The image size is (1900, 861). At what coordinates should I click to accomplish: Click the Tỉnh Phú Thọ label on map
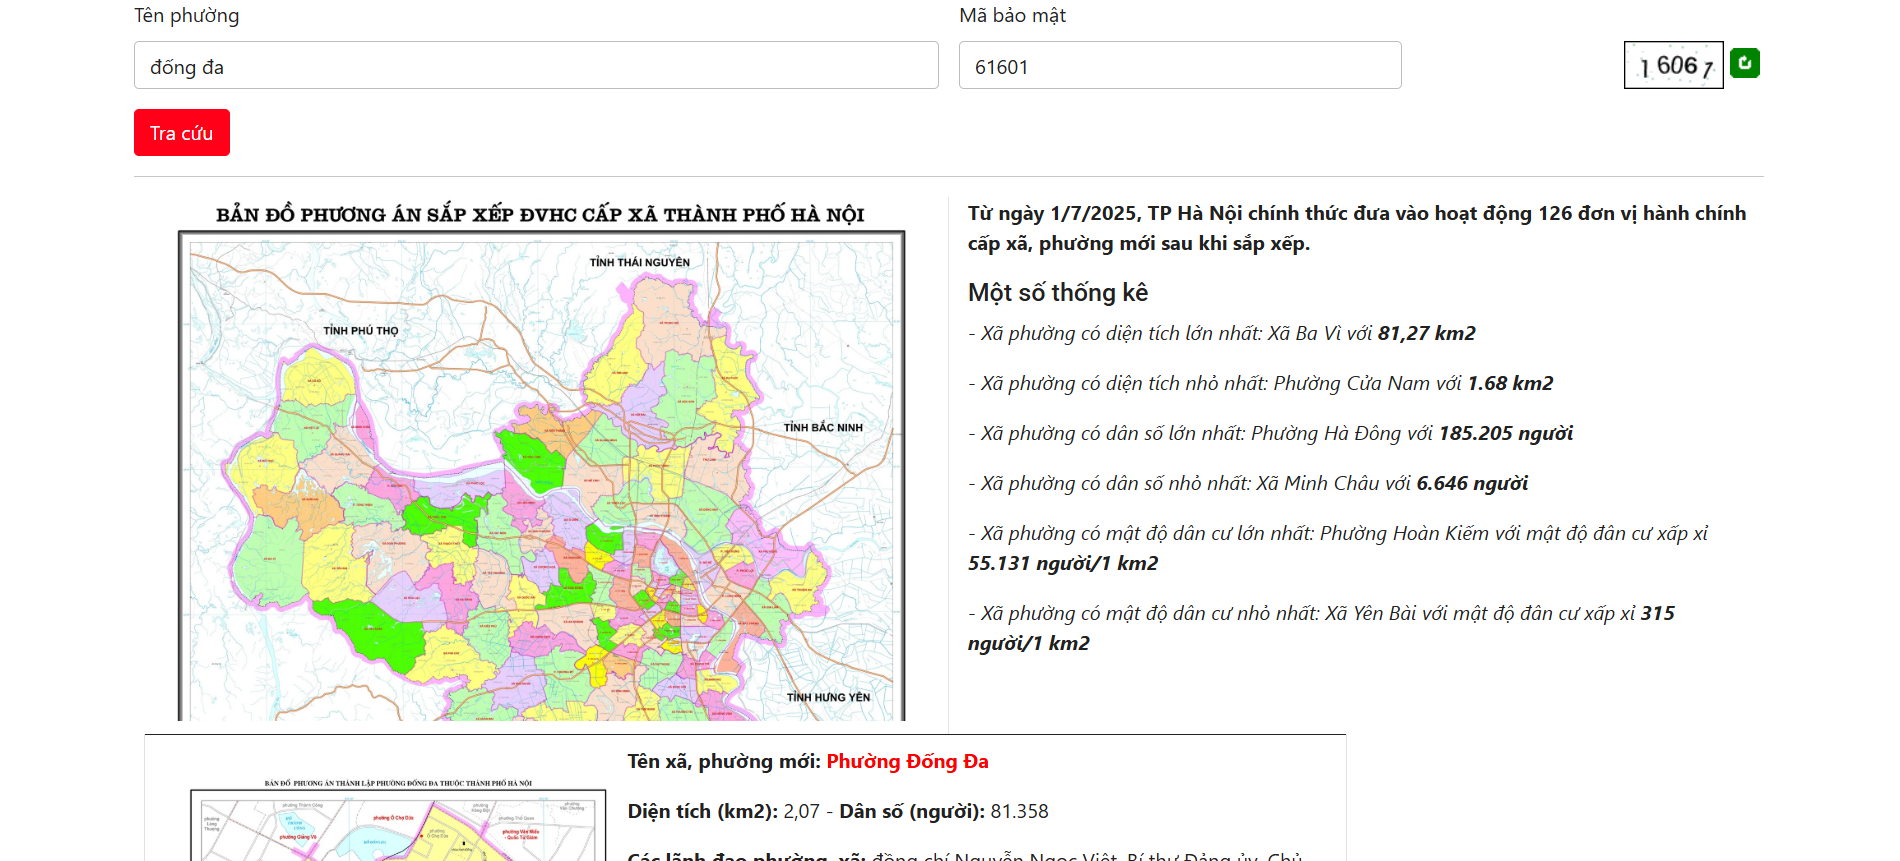coord(360,331)
